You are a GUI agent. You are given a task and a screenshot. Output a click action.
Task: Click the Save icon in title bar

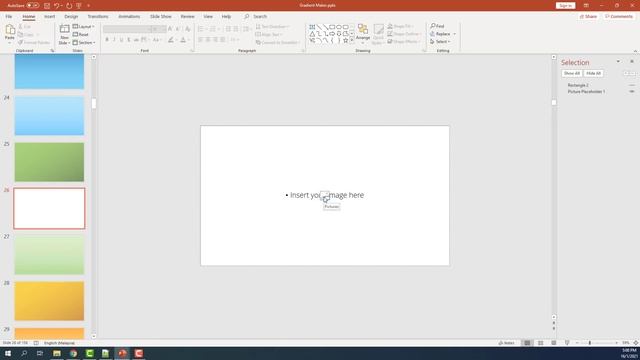pyautogui.click(x=47, y=6)
